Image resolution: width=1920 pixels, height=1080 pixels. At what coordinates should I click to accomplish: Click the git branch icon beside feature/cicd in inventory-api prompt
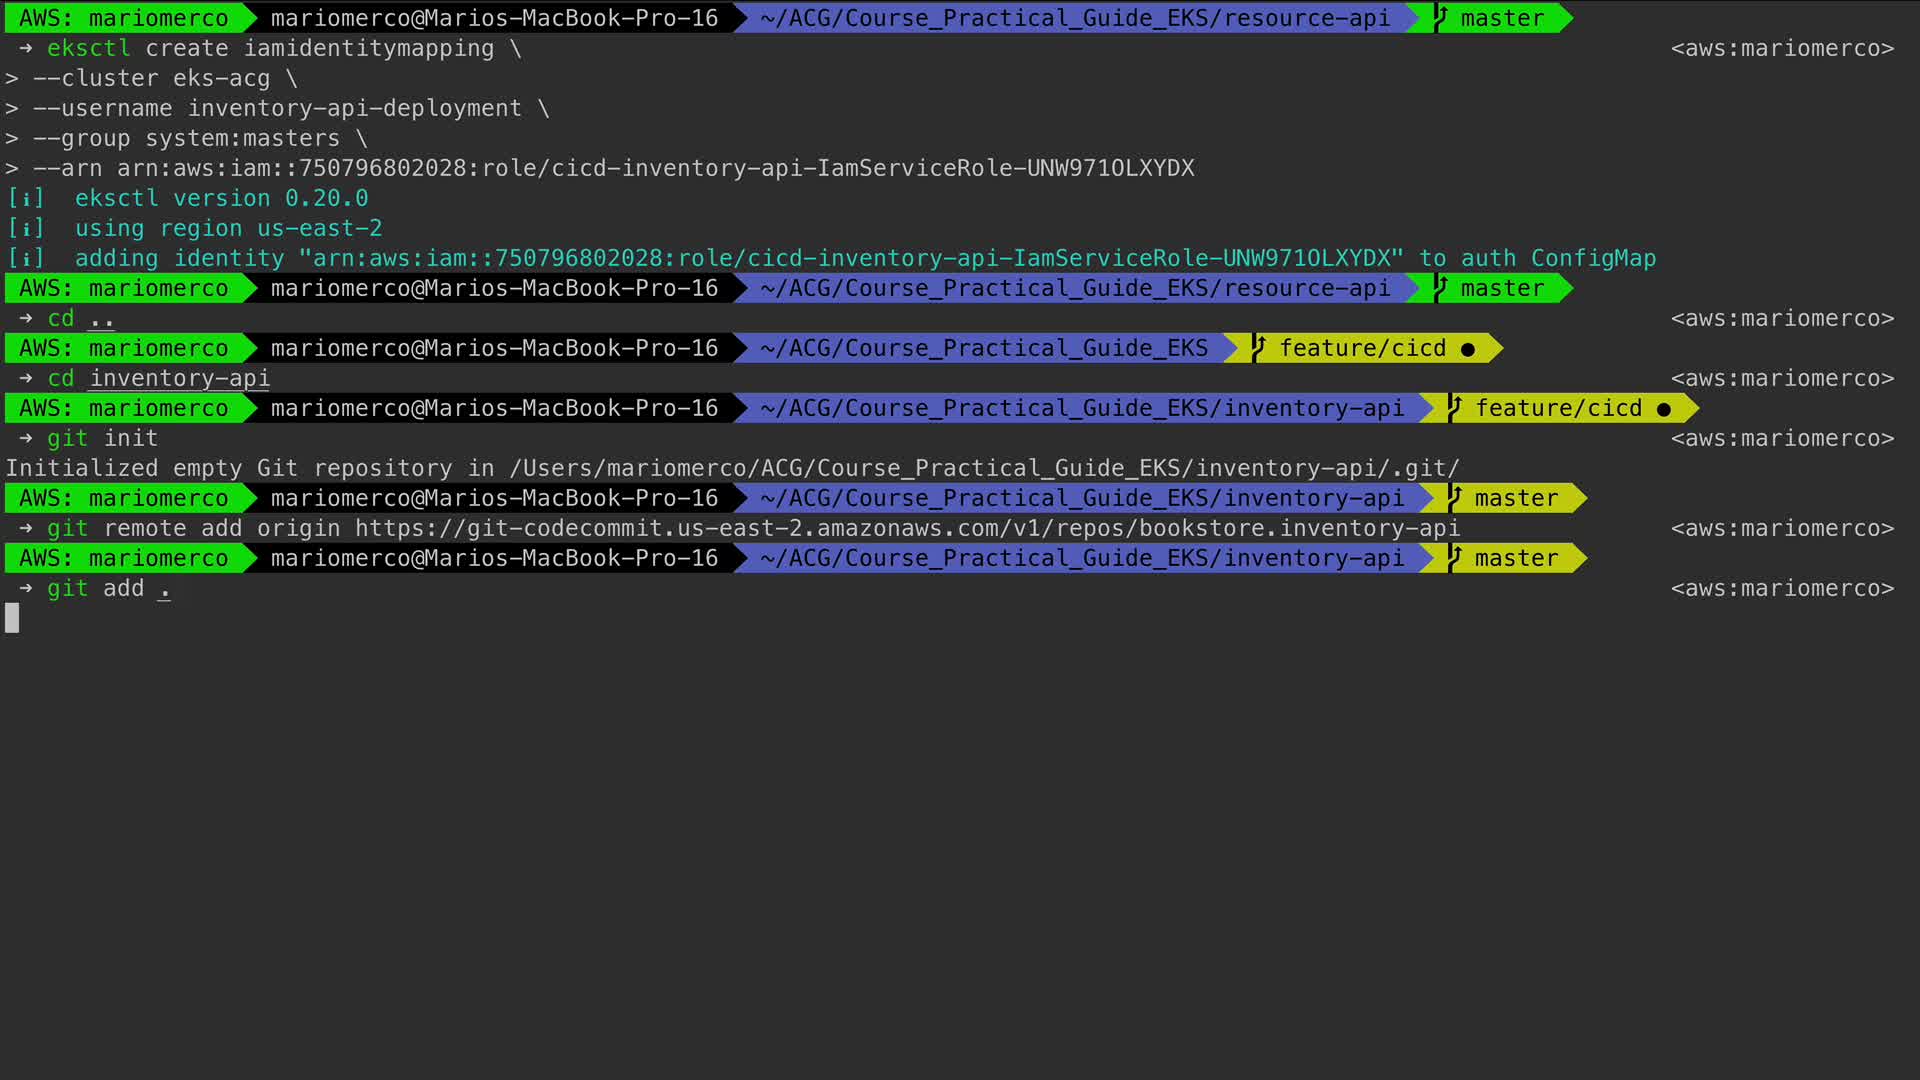(1455, 408)
